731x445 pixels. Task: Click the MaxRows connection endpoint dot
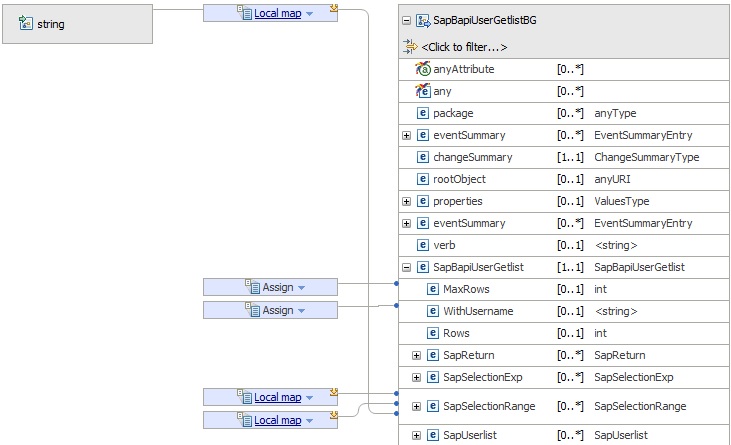tap(396, 283)
